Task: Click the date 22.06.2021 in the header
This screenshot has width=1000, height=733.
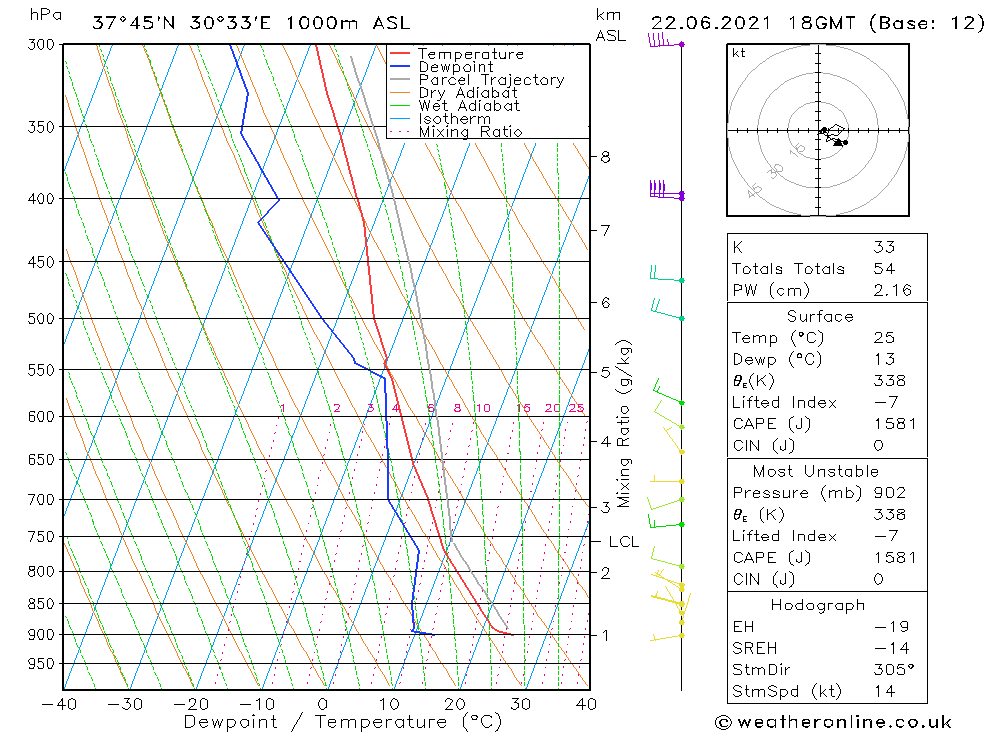Action: click(x=710, y=24)
